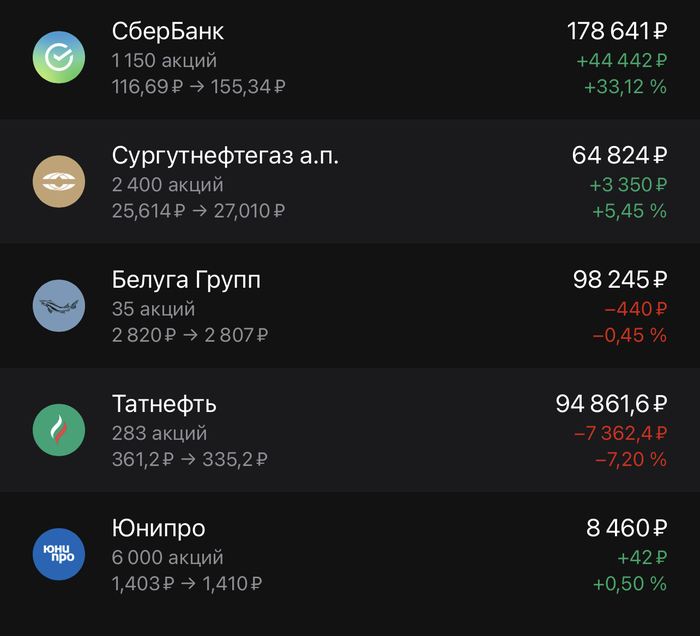
Task: Select the Юнипро stock title
Action: tap(159, 528)
